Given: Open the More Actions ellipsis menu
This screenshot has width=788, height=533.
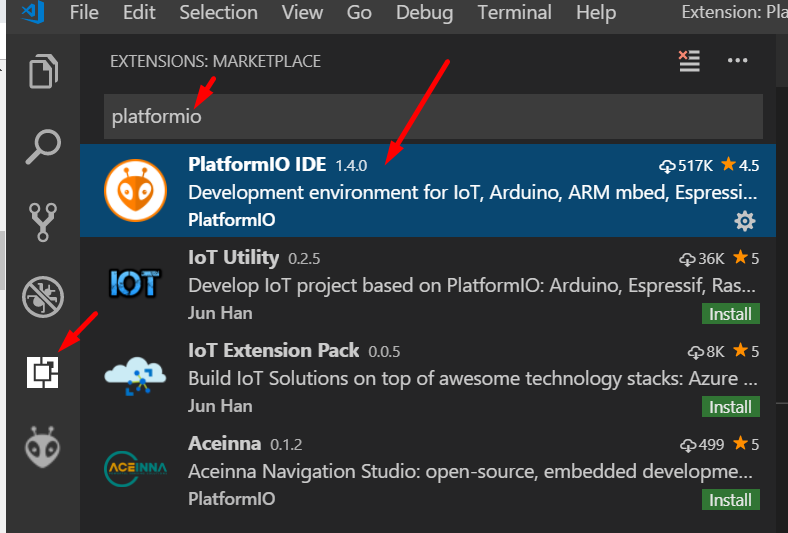Looking at the screenshot, I should pos(738,61).
